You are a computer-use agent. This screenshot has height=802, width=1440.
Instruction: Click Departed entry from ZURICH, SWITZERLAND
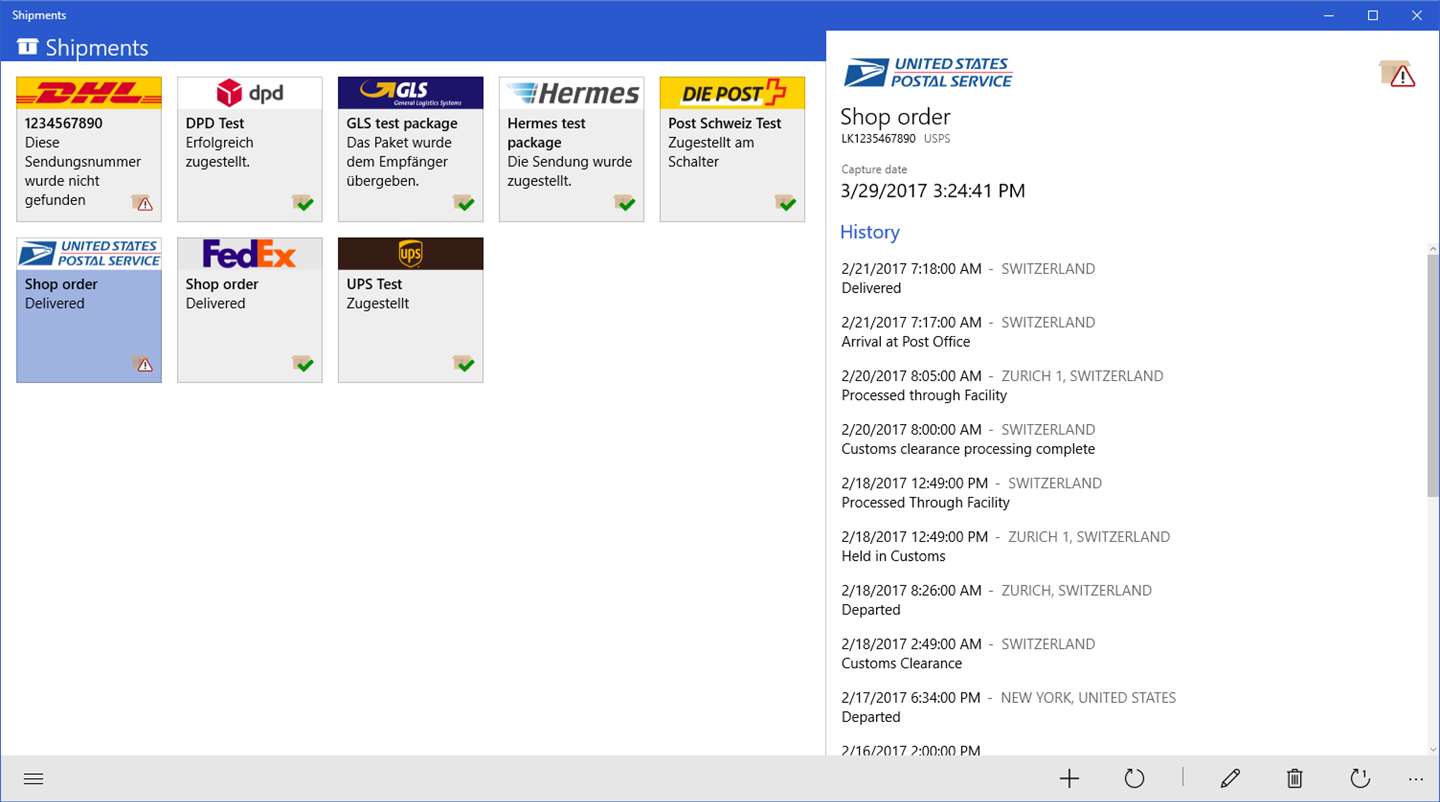pos(996,600)
